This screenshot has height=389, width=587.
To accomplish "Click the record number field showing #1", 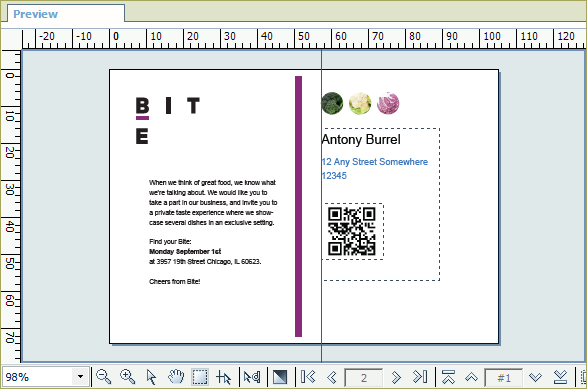I will (x=504, y=377).
